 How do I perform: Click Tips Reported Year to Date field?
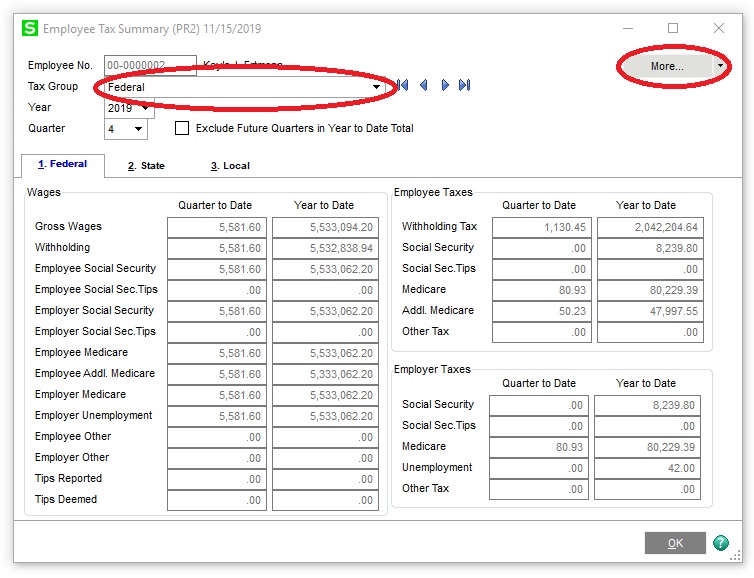(326, 479)
